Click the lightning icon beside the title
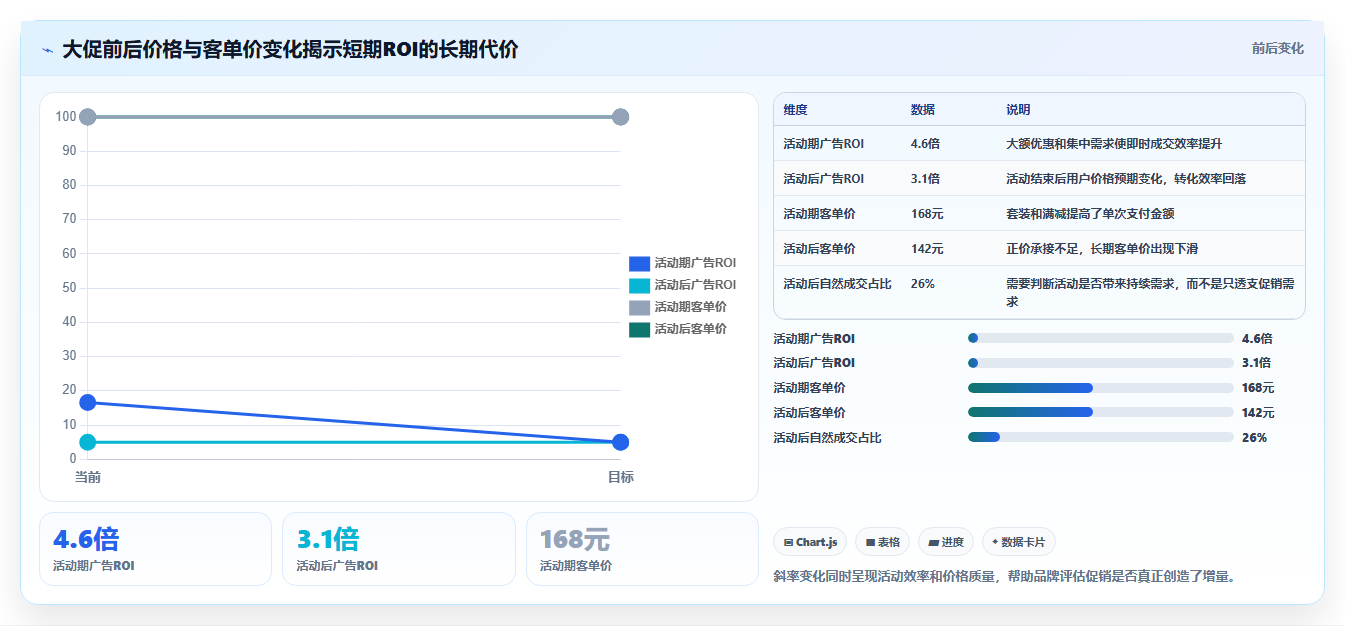This screenshot has width=1345, height=626. 47,50
